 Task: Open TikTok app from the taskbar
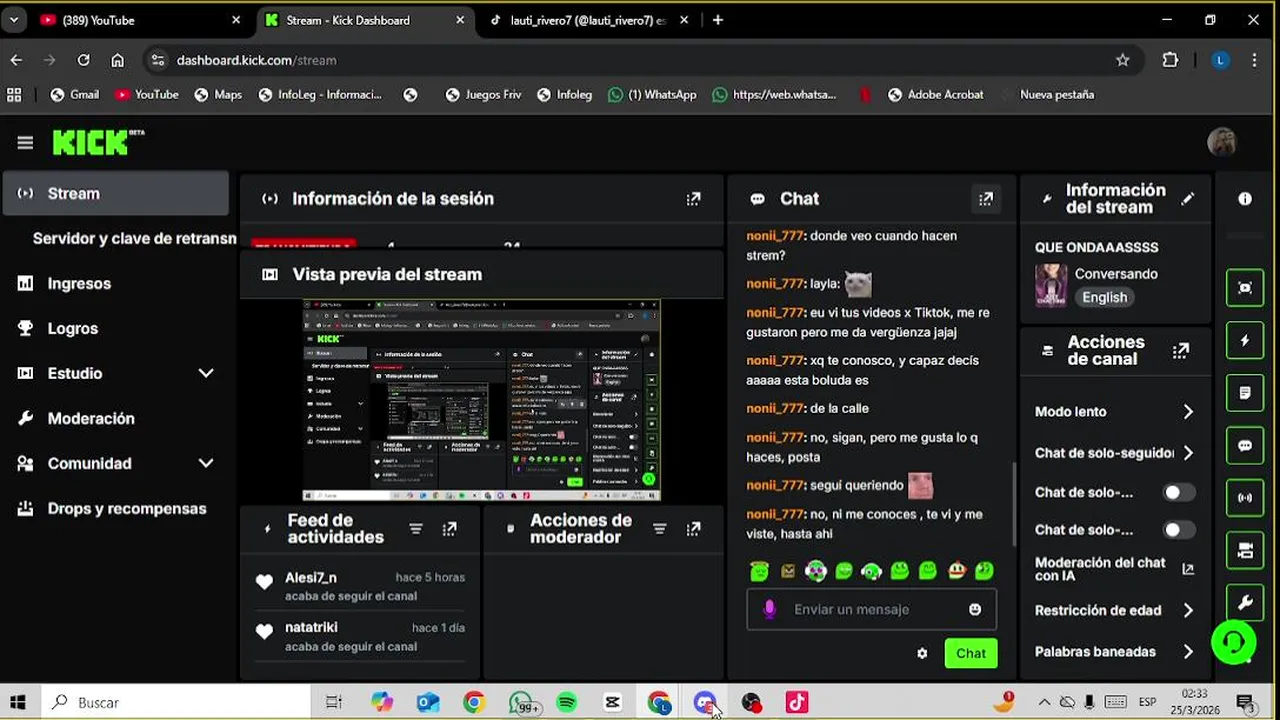(x=797, y=703)
